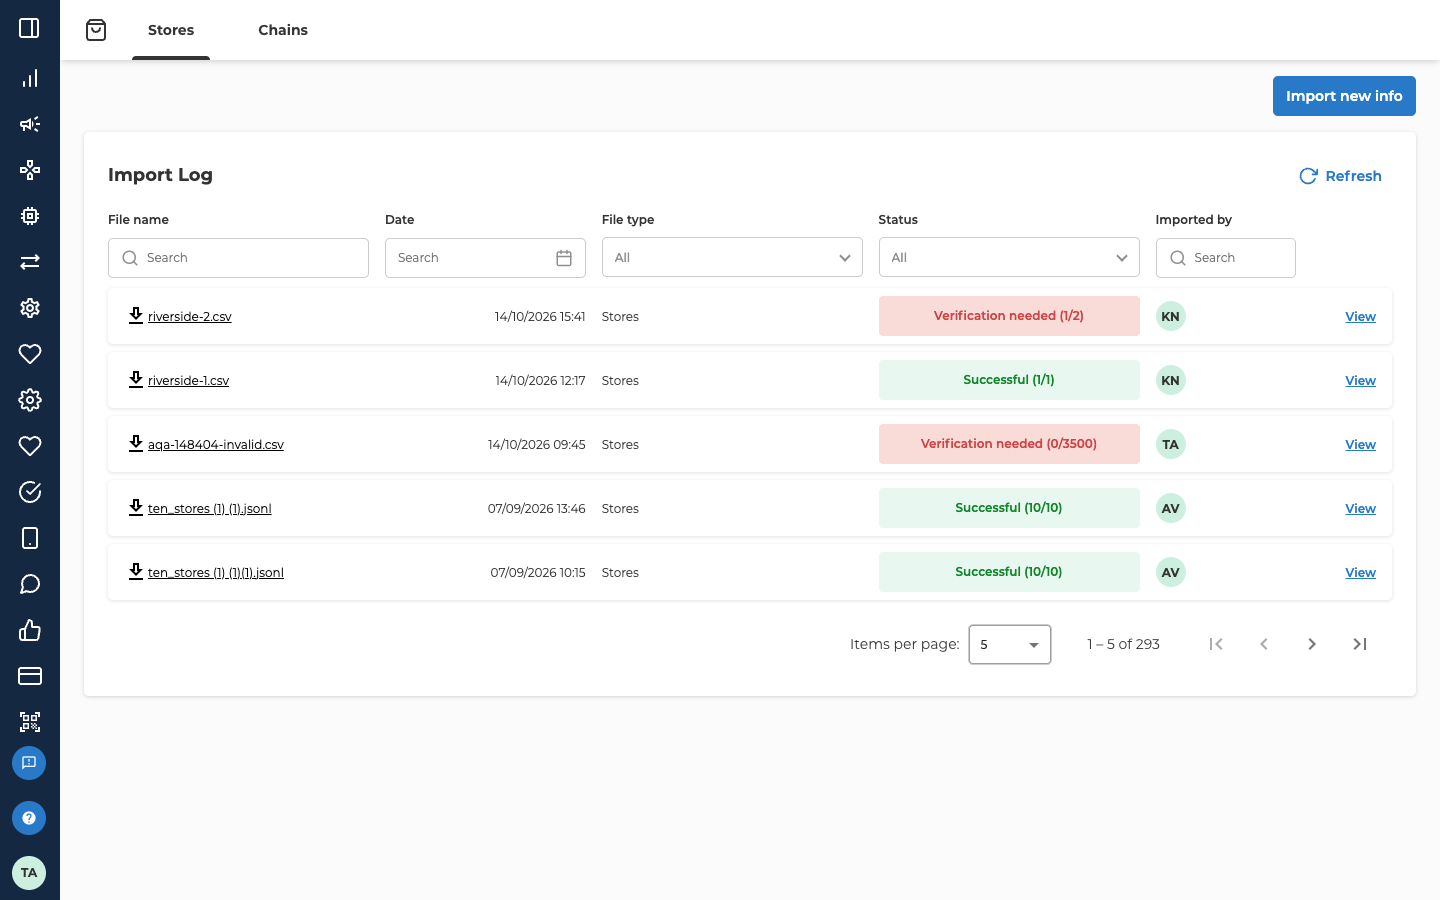Screen dimensions: 1440x900
Task: Open the swap arrows icon
Action: (x=30, y=262)
